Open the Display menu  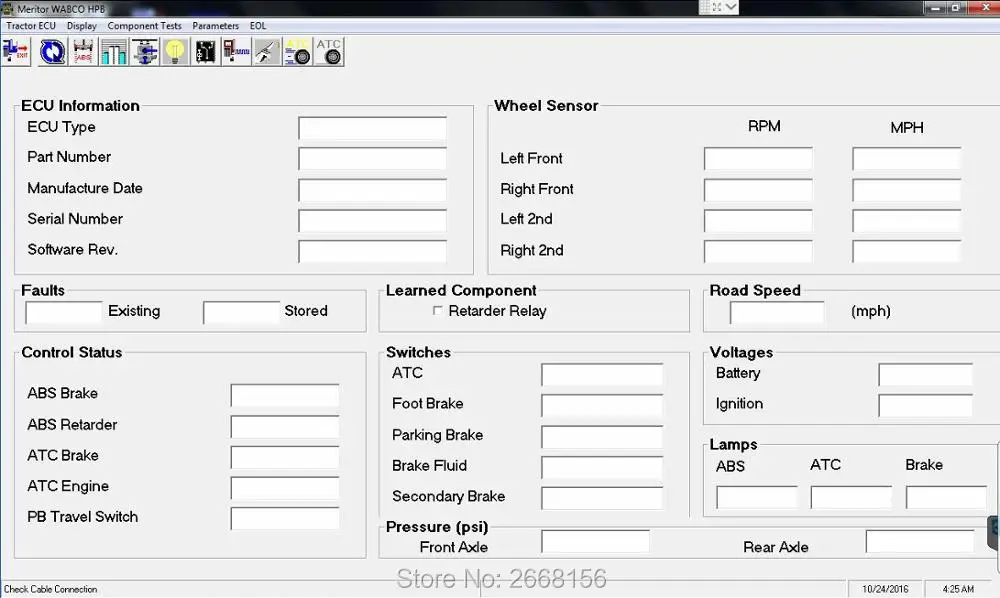pyautogui.click(x=82, y=26)
